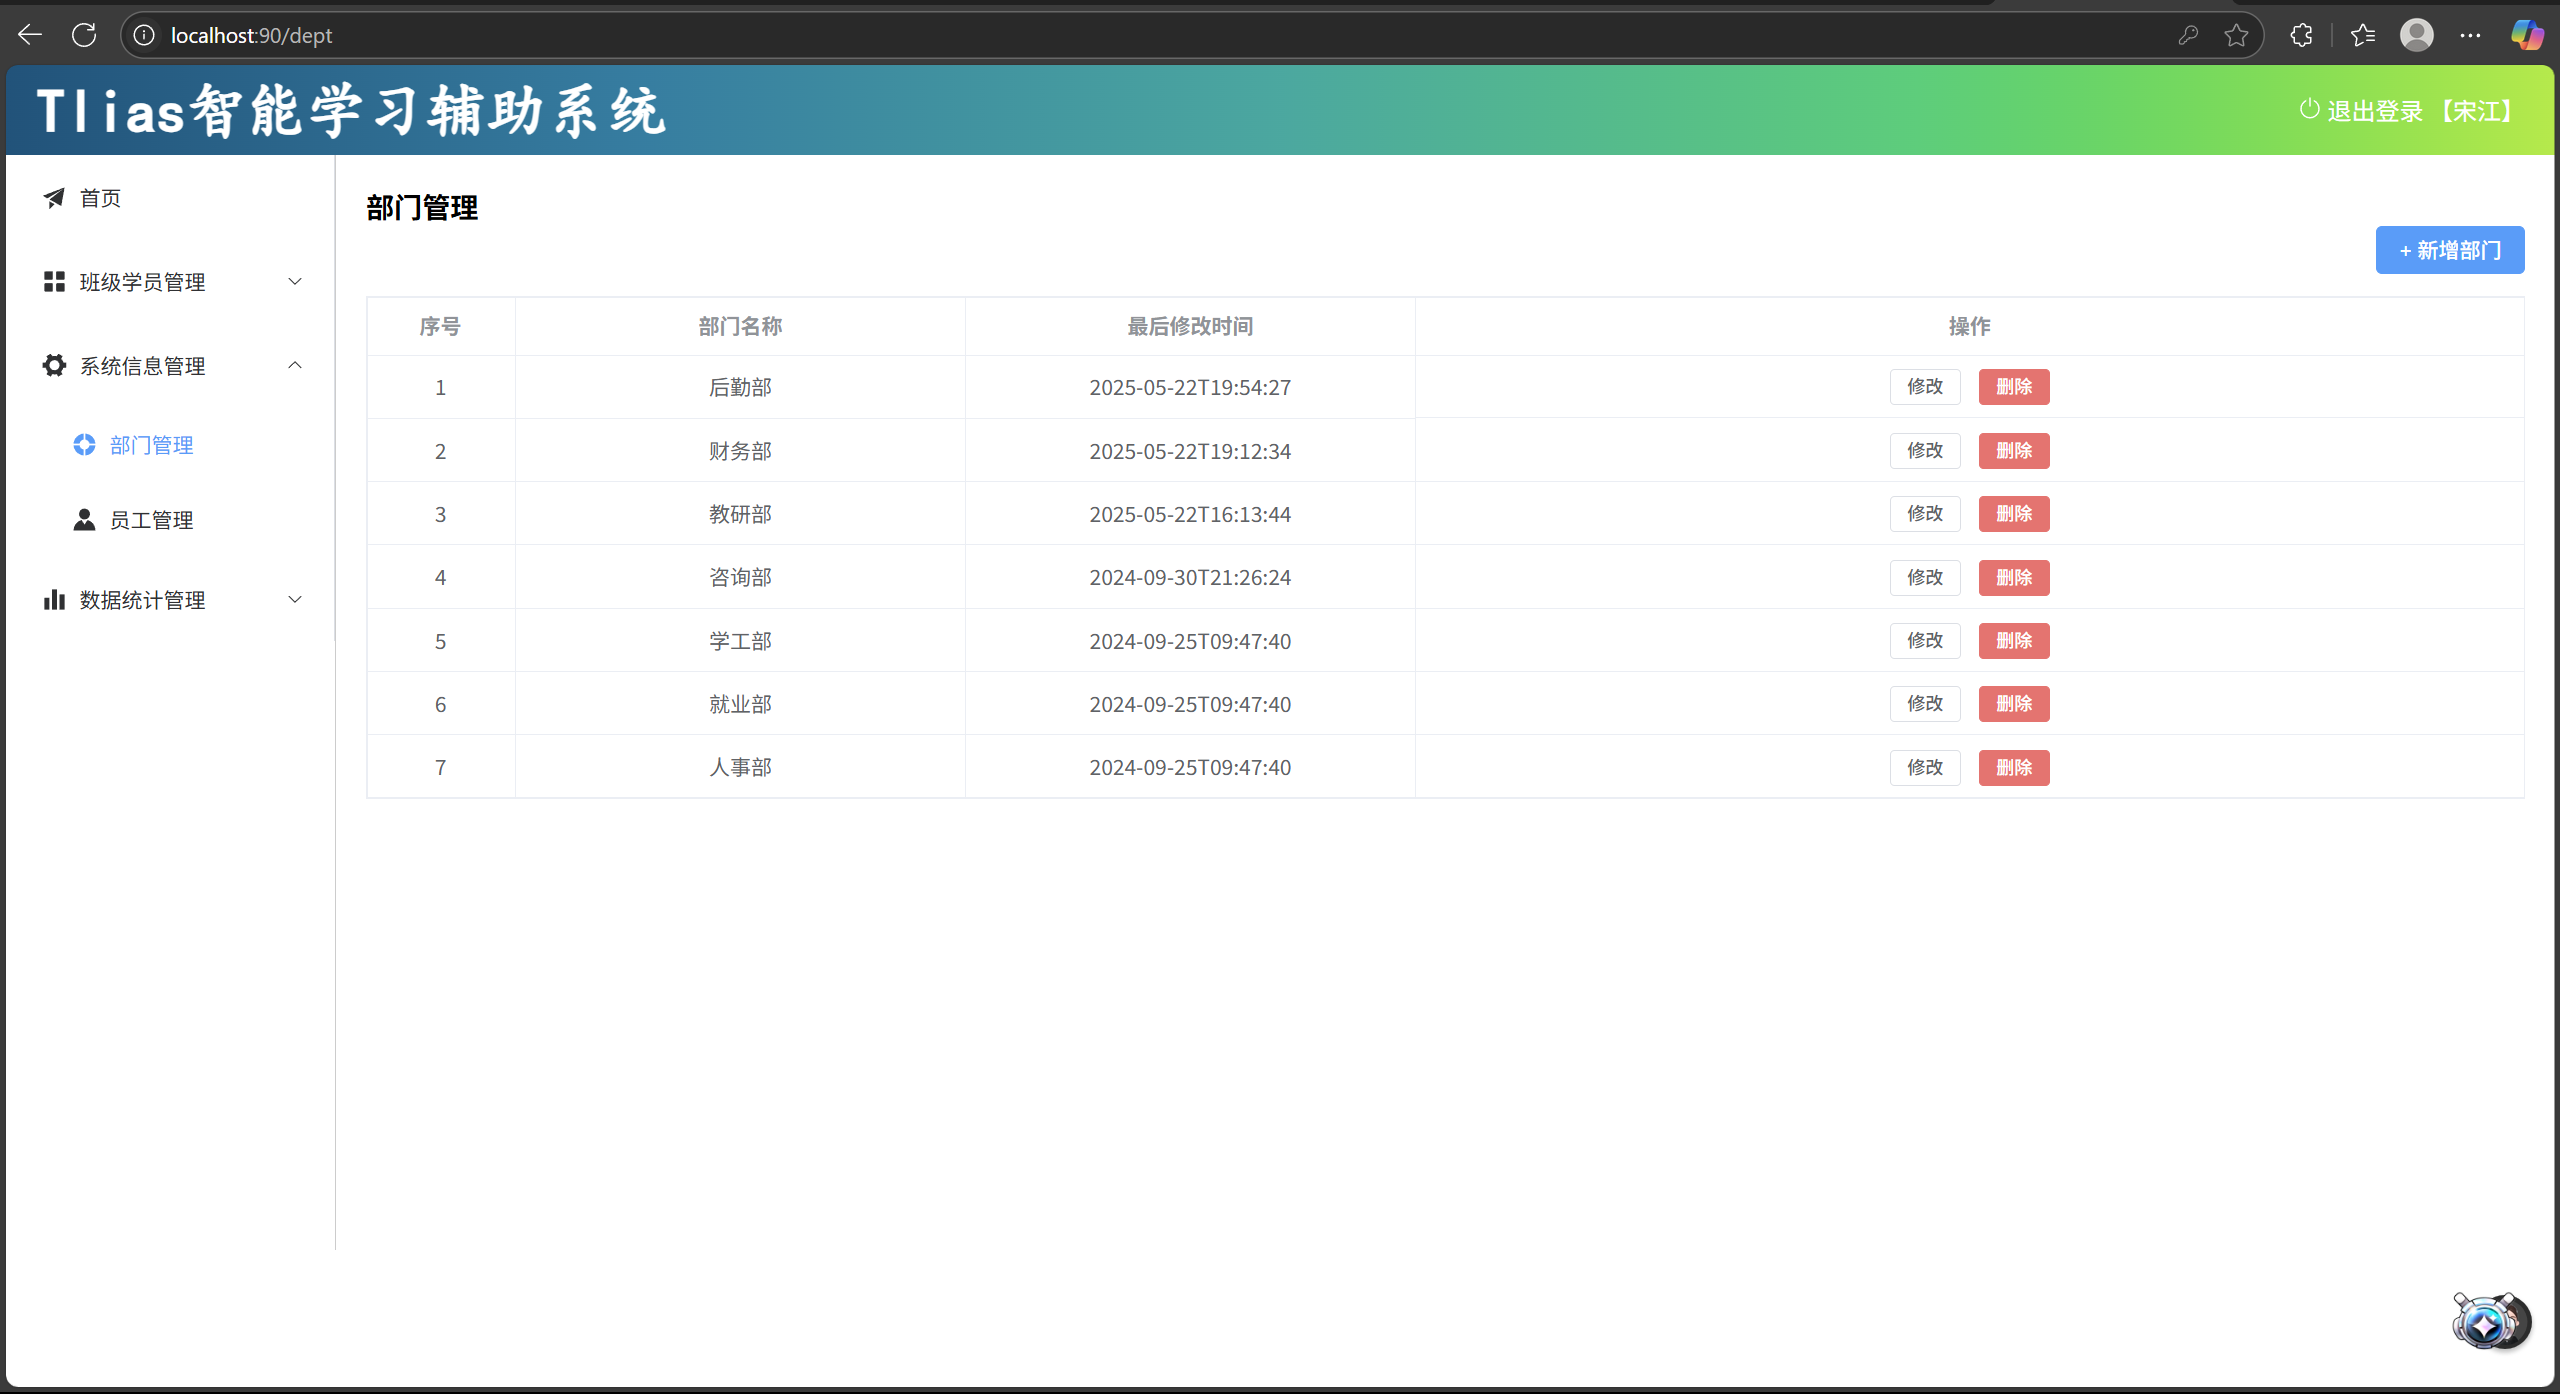Open the favorites list icon
2560x1394 pixels.
point(2363,35)
